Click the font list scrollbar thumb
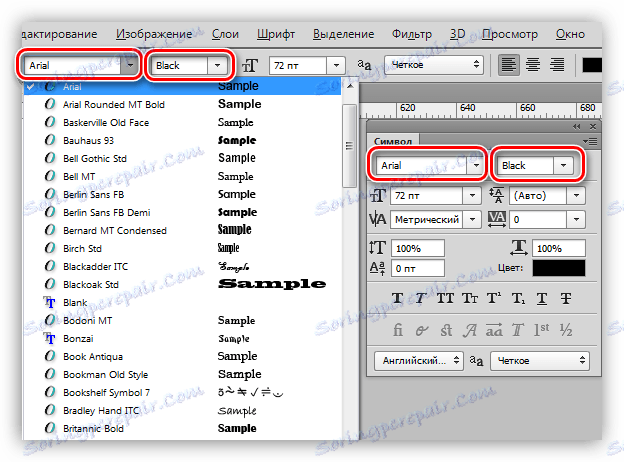Screen dimensions: 624x462 tap(349, 146)
